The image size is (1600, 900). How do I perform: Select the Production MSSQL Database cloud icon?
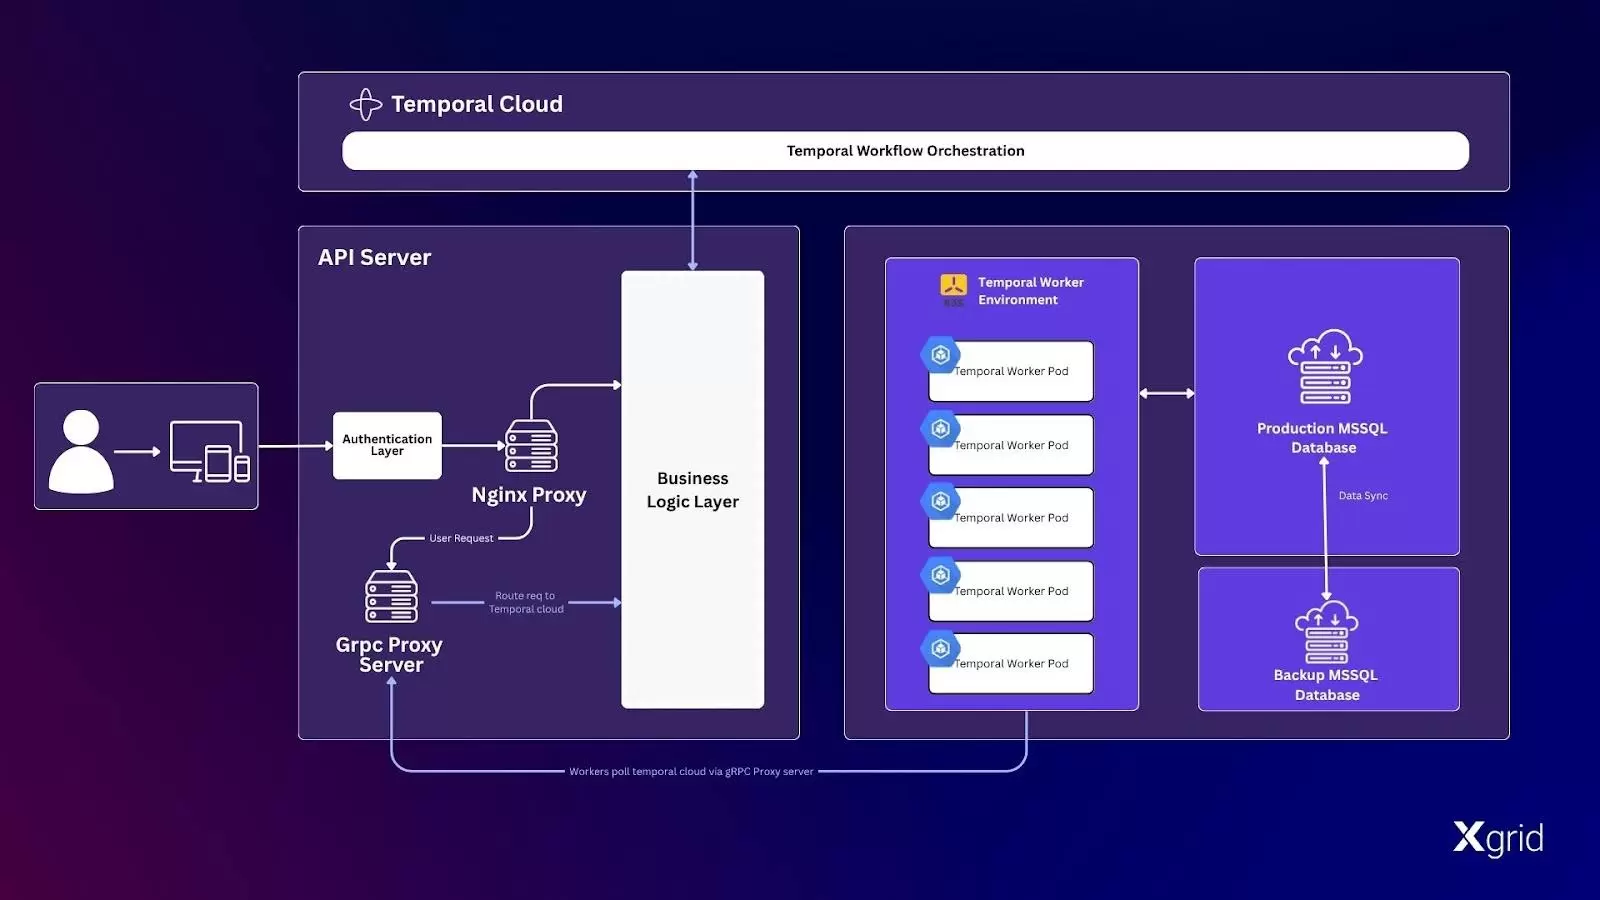[x=1325, y=367]
